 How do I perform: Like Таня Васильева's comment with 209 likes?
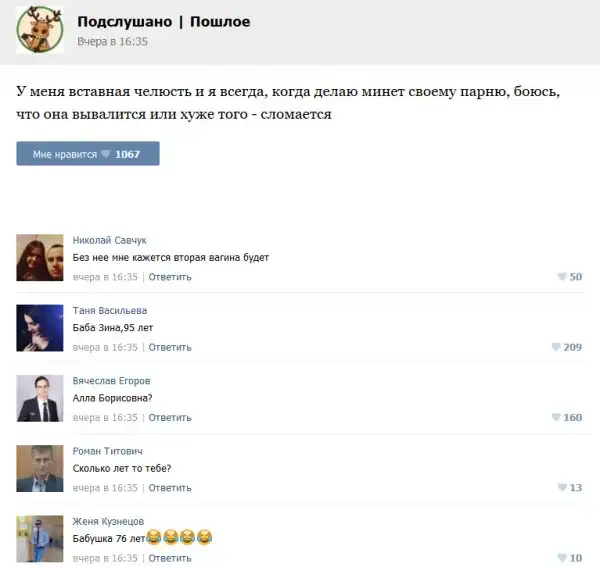(x=556, y=347)
